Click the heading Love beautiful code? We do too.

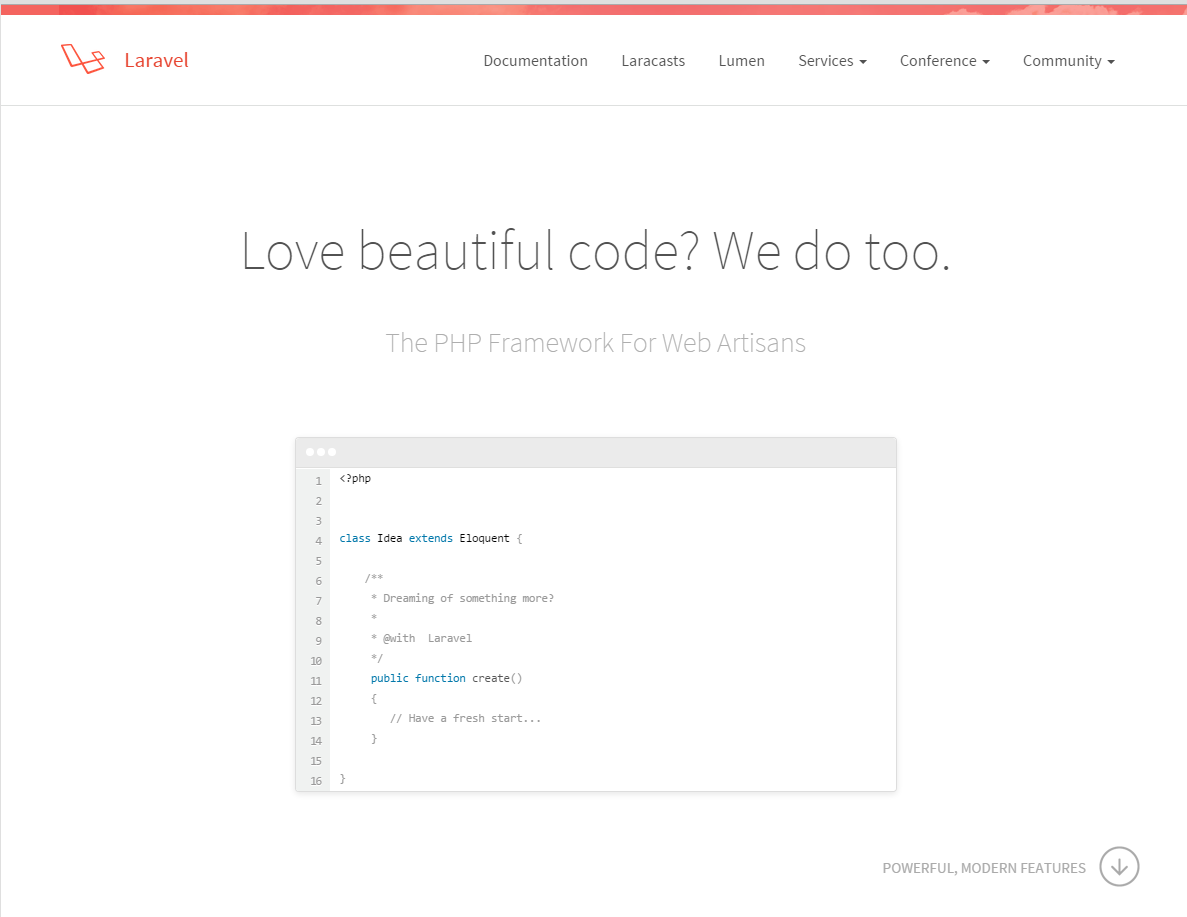(595, 251)
